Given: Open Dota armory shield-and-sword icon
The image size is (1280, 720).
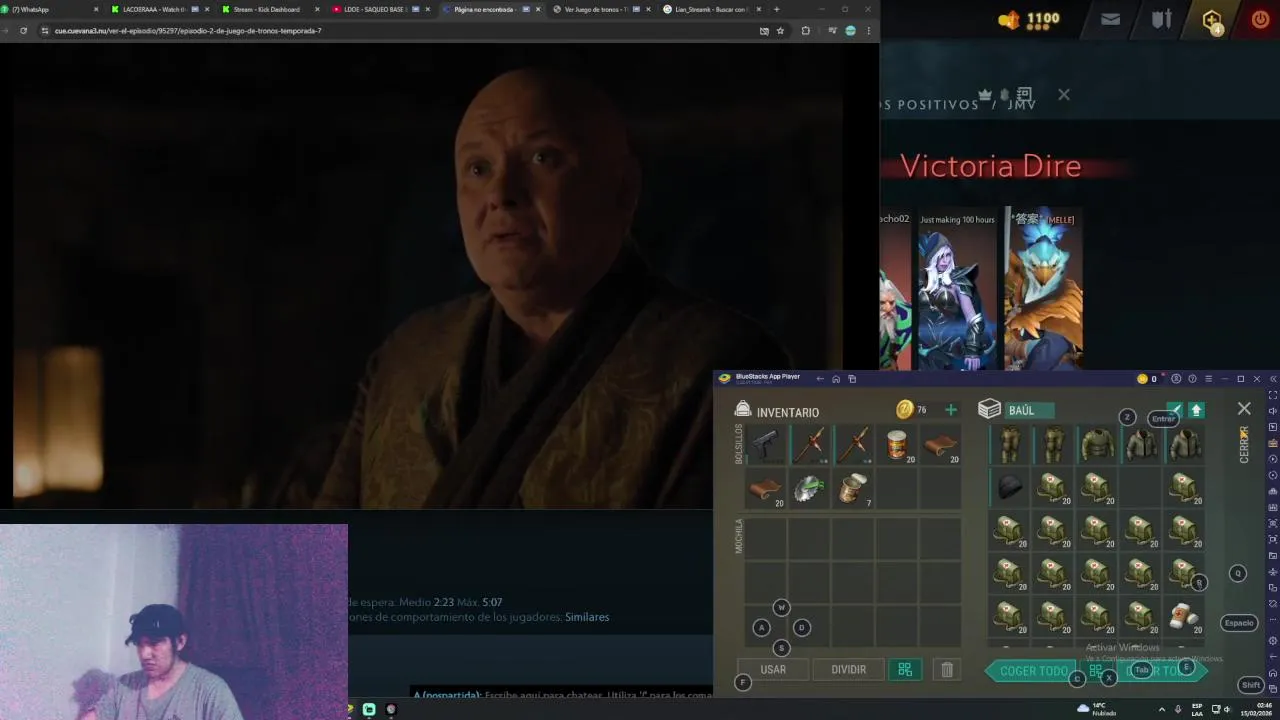Looking at the screenshot, I should 1161,19.
